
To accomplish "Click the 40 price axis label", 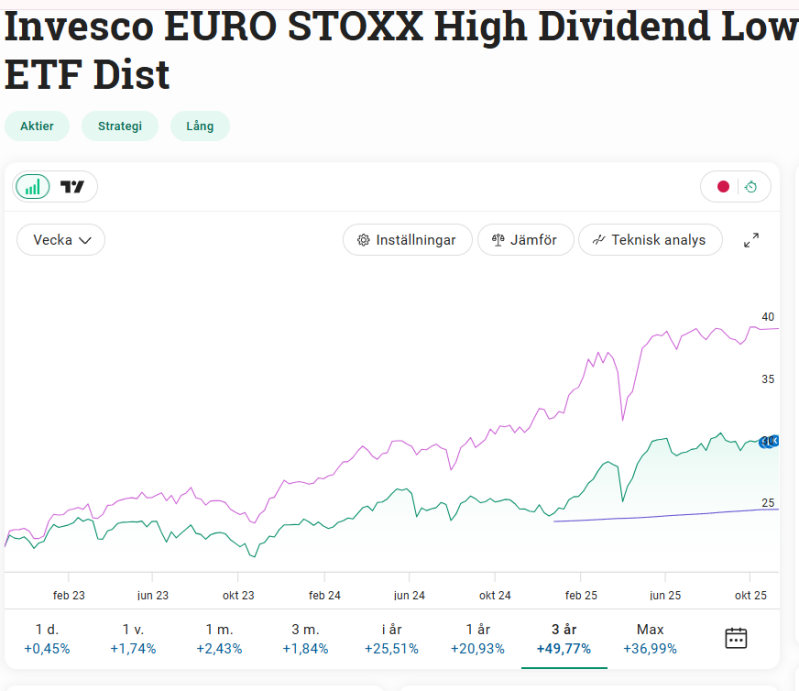I will (x=768, y=317).
